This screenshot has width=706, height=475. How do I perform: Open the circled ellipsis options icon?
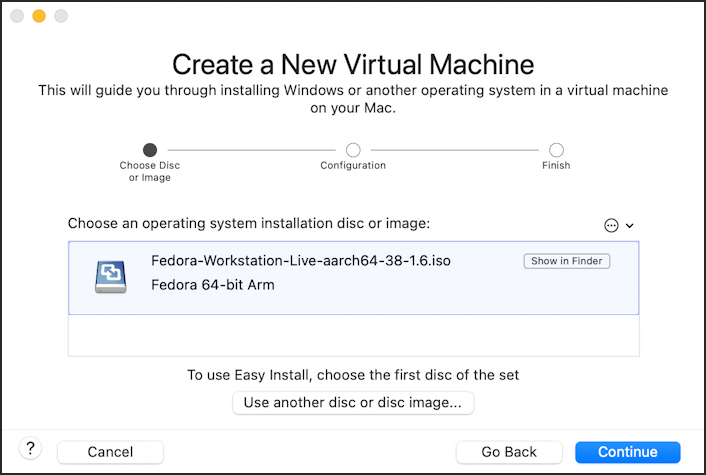point(611,225)
